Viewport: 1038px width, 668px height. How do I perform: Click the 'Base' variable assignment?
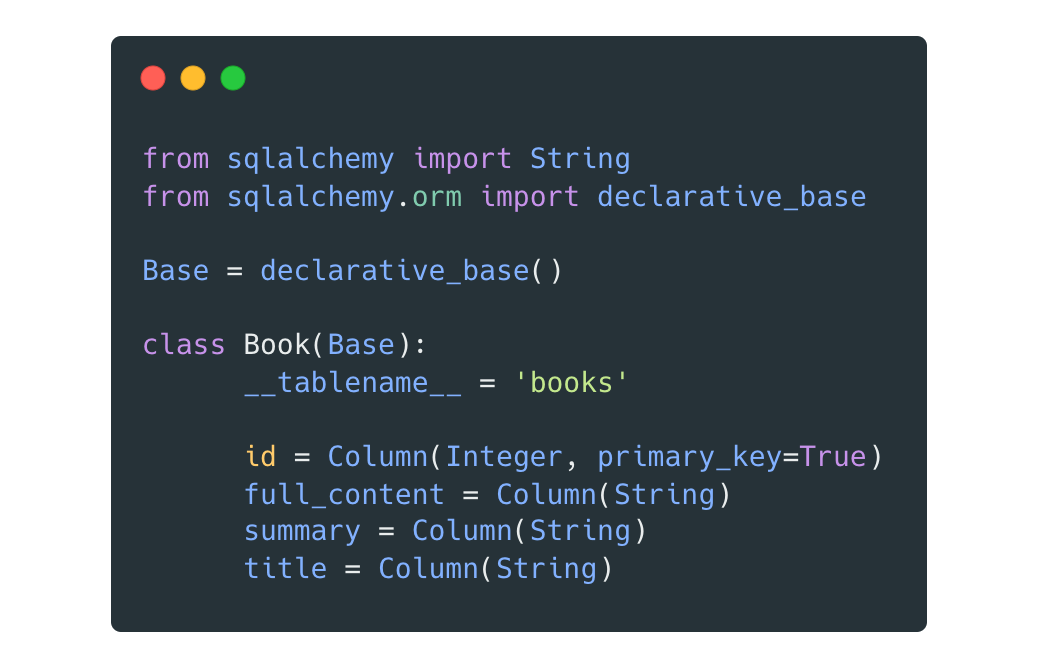coord(176,271)
